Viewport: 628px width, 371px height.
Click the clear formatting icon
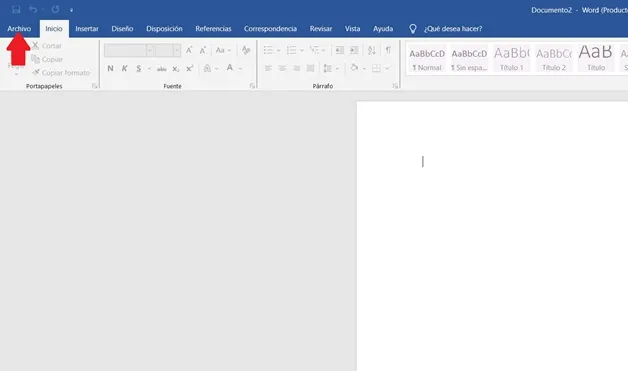(x=246, y=50)
